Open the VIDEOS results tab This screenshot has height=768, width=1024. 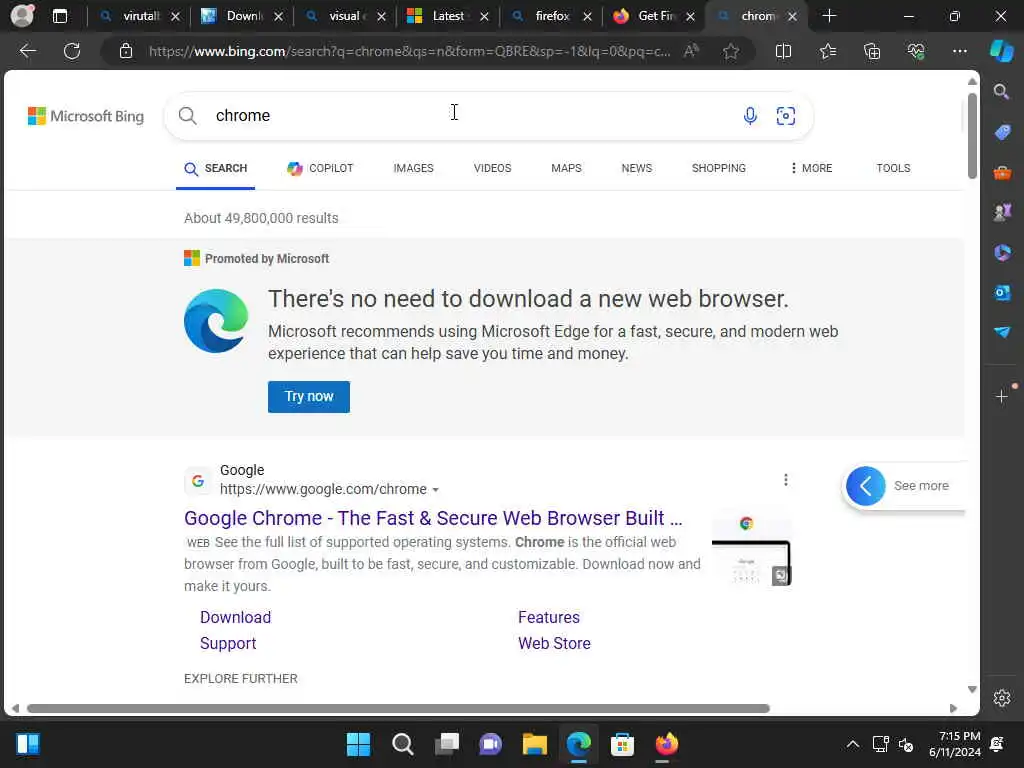(492, 168)
